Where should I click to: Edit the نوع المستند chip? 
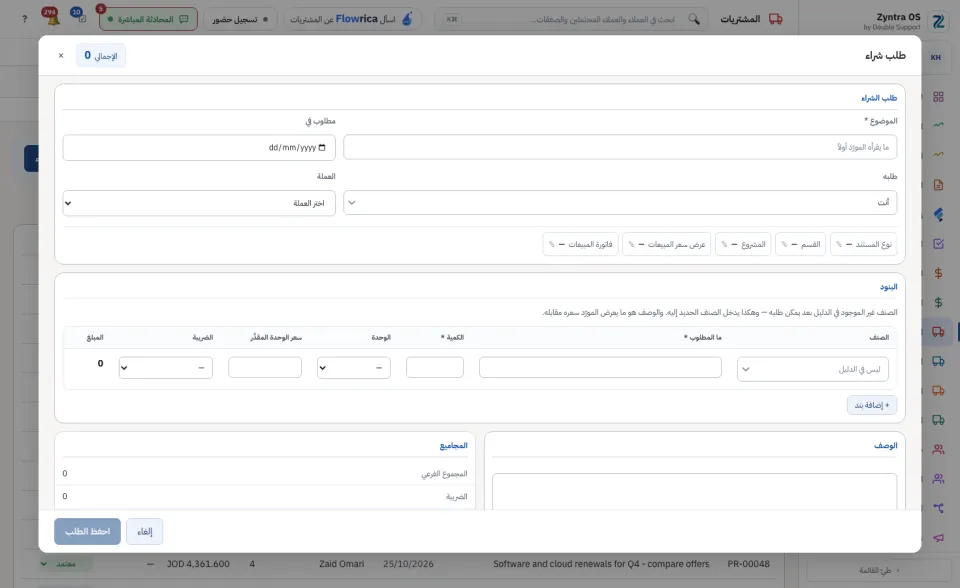[863, 244]
